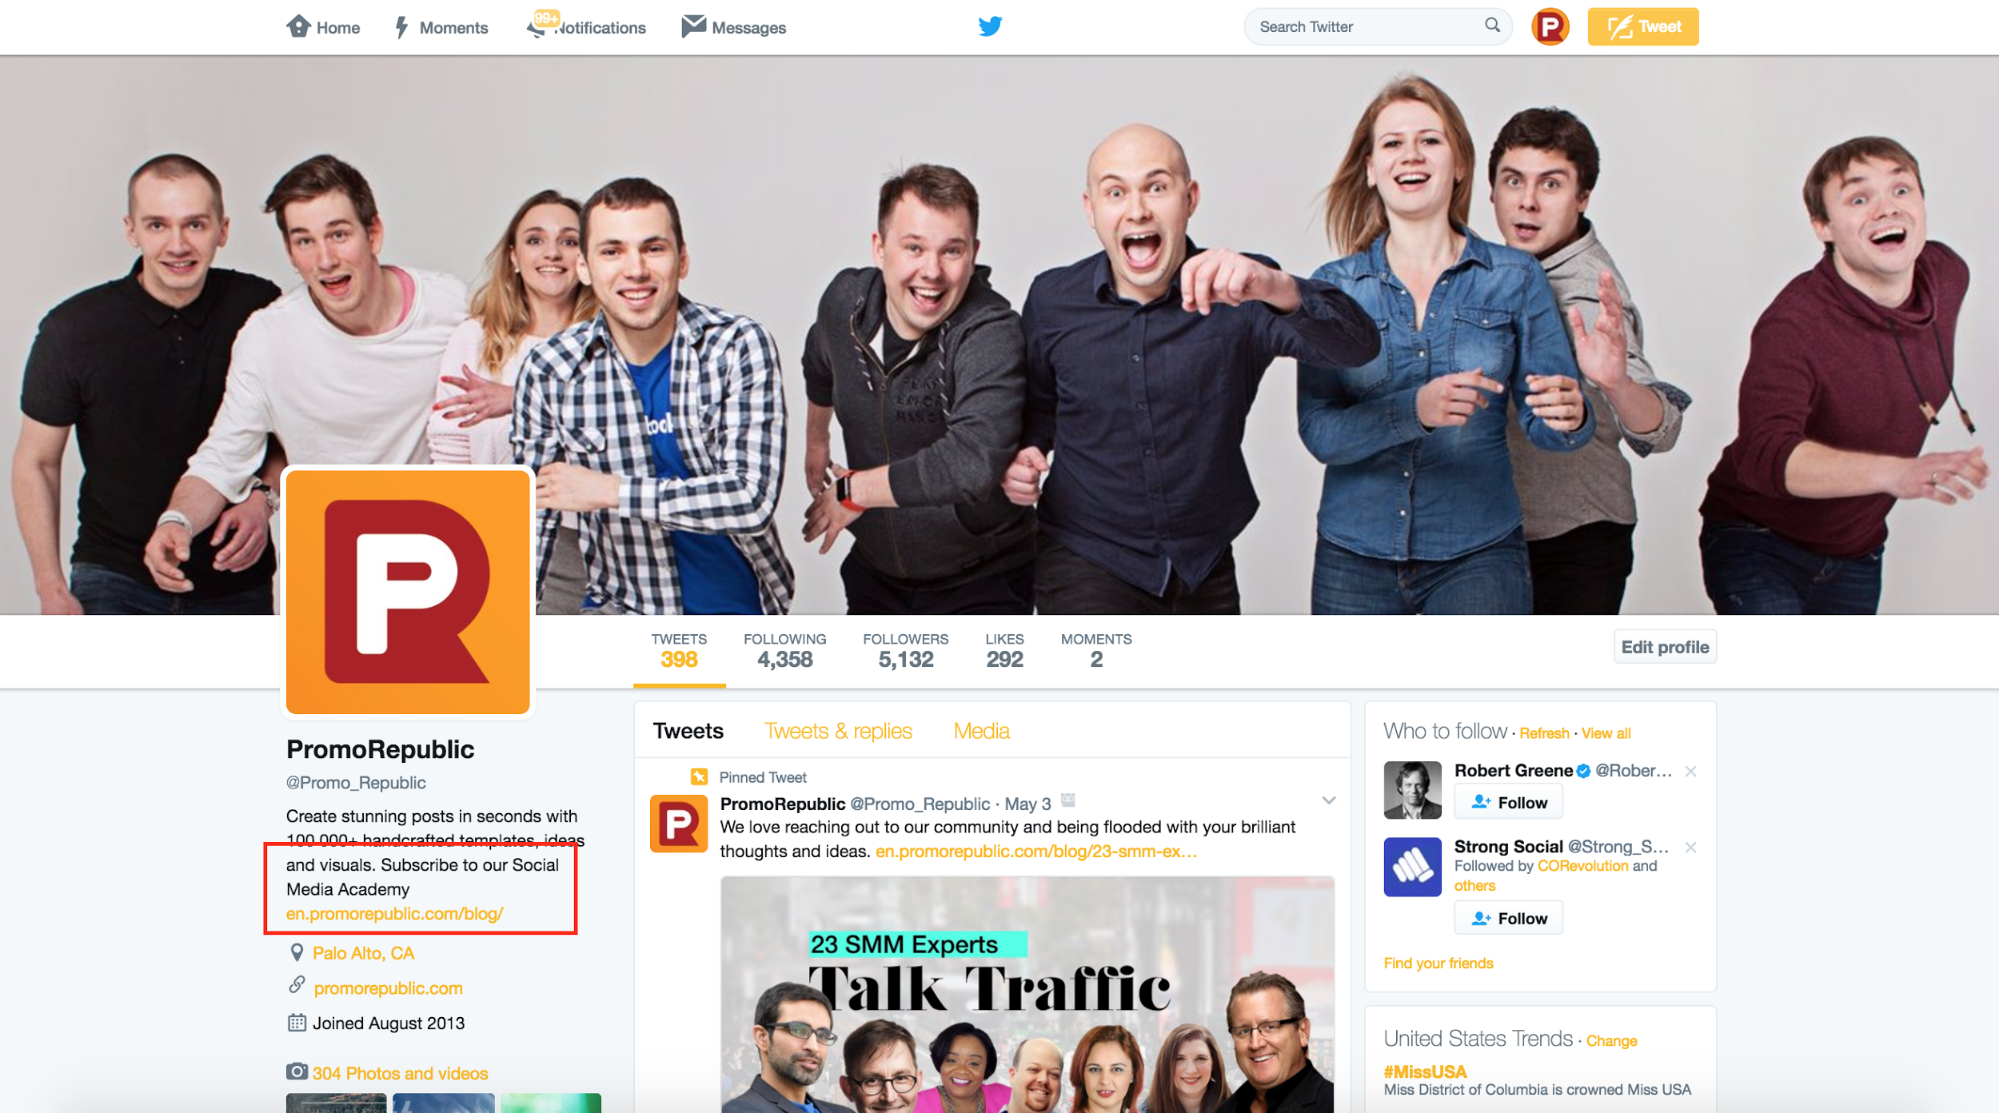Click the Strong Social name link
This screenshot has height=1114, width=1999.
pyautogui.click(x=1508, y=847)
